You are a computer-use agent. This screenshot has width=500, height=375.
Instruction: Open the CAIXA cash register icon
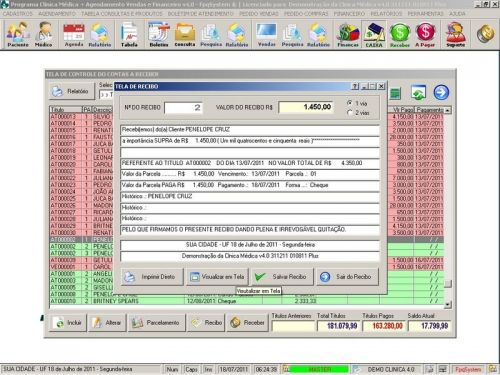374,34
